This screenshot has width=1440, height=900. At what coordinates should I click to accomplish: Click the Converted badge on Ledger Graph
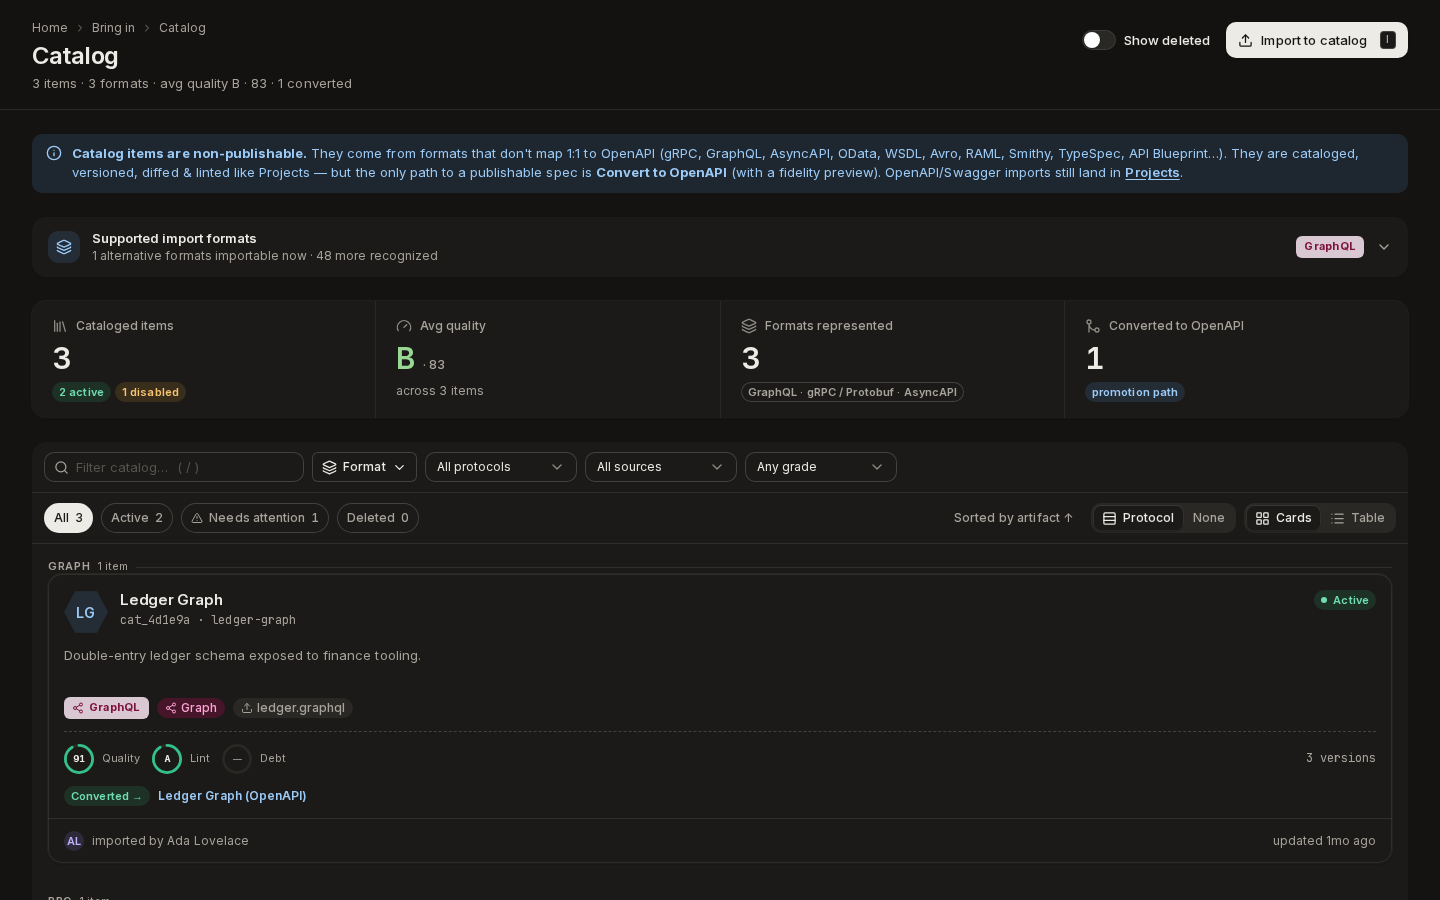click(x=107, y=796)
